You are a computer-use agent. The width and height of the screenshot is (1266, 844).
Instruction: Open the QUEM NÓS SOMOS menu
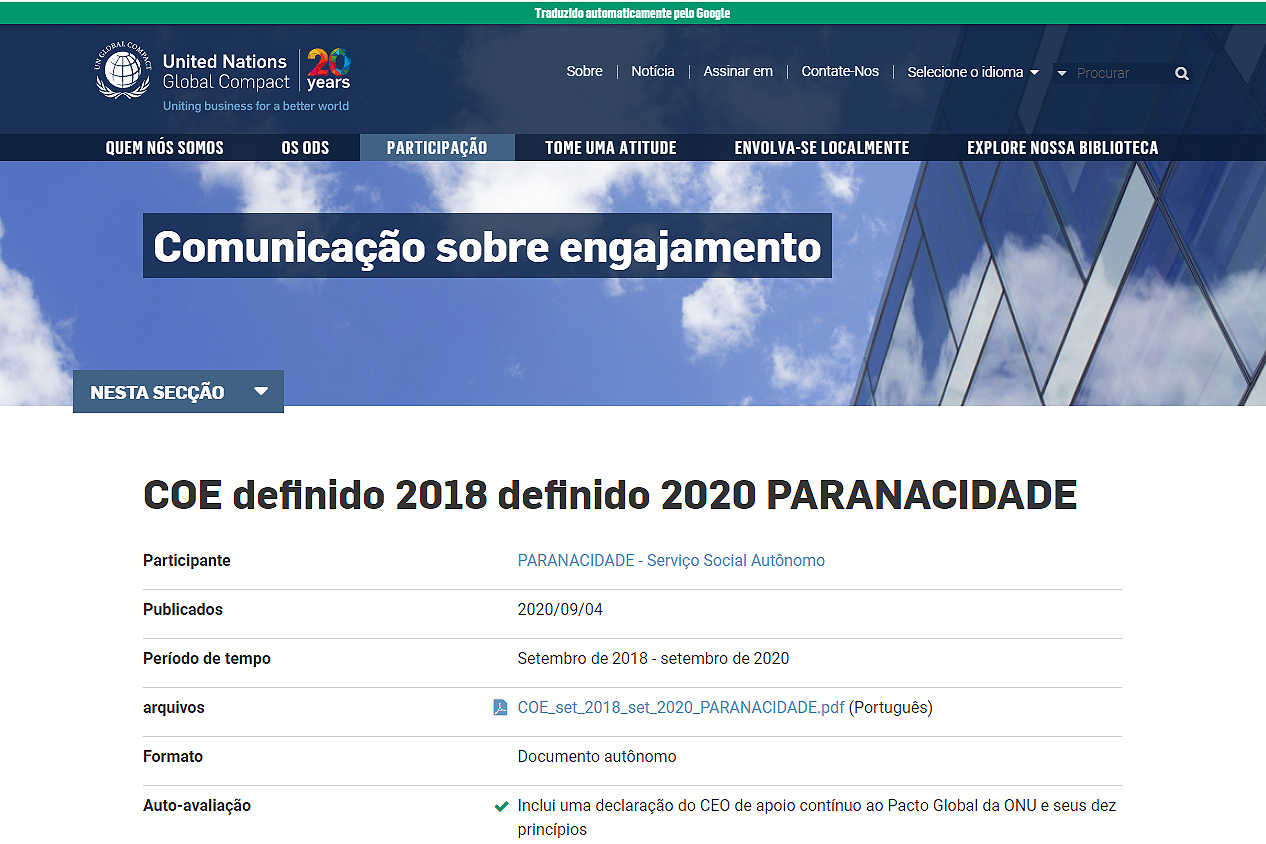[x=165, y=148]
